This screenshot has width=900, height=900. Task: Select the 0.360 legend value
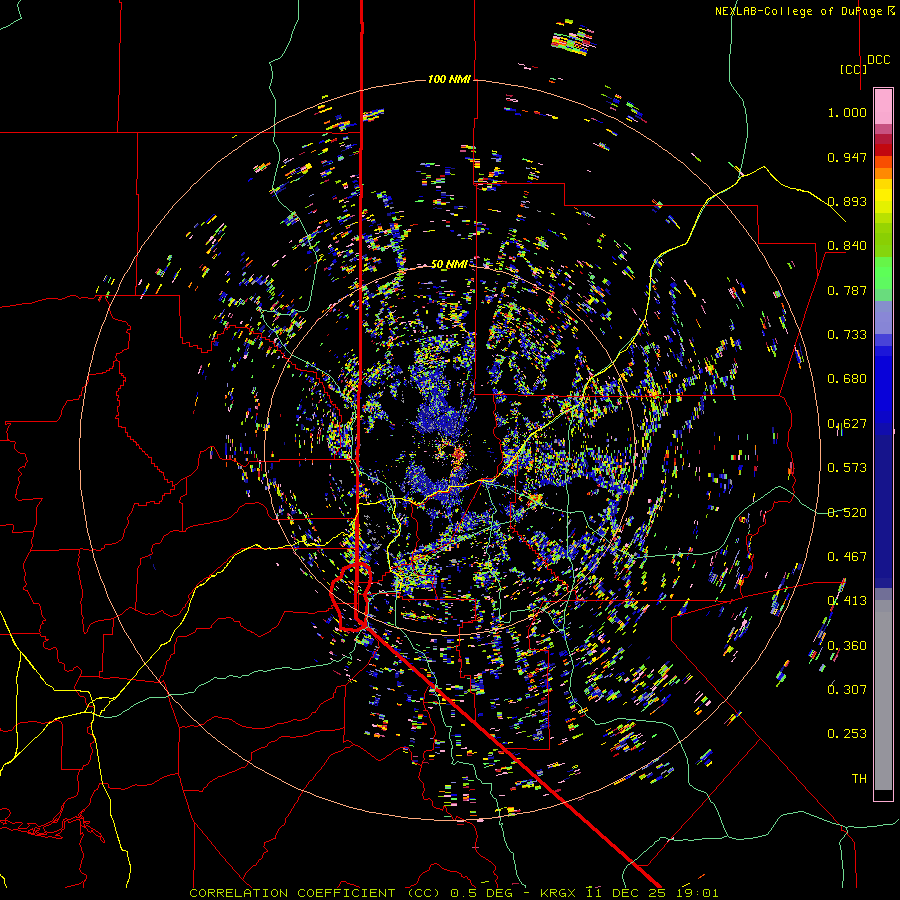pyautogui.click(x=847, y=646)
